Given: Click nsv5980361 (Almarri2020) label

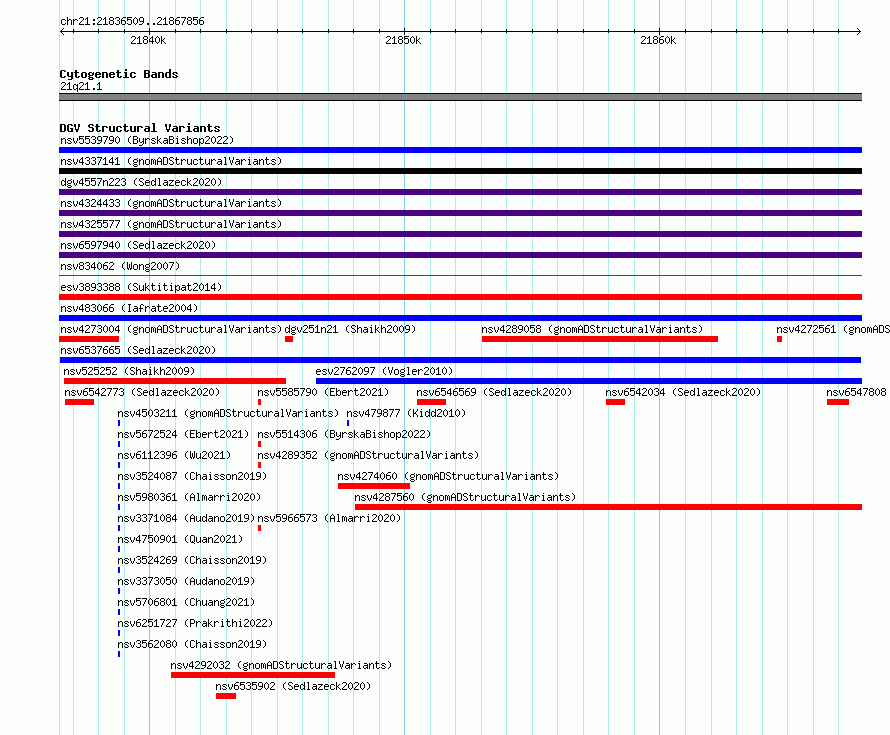Looking at the screenshot, I should click(x=189, y=497).
